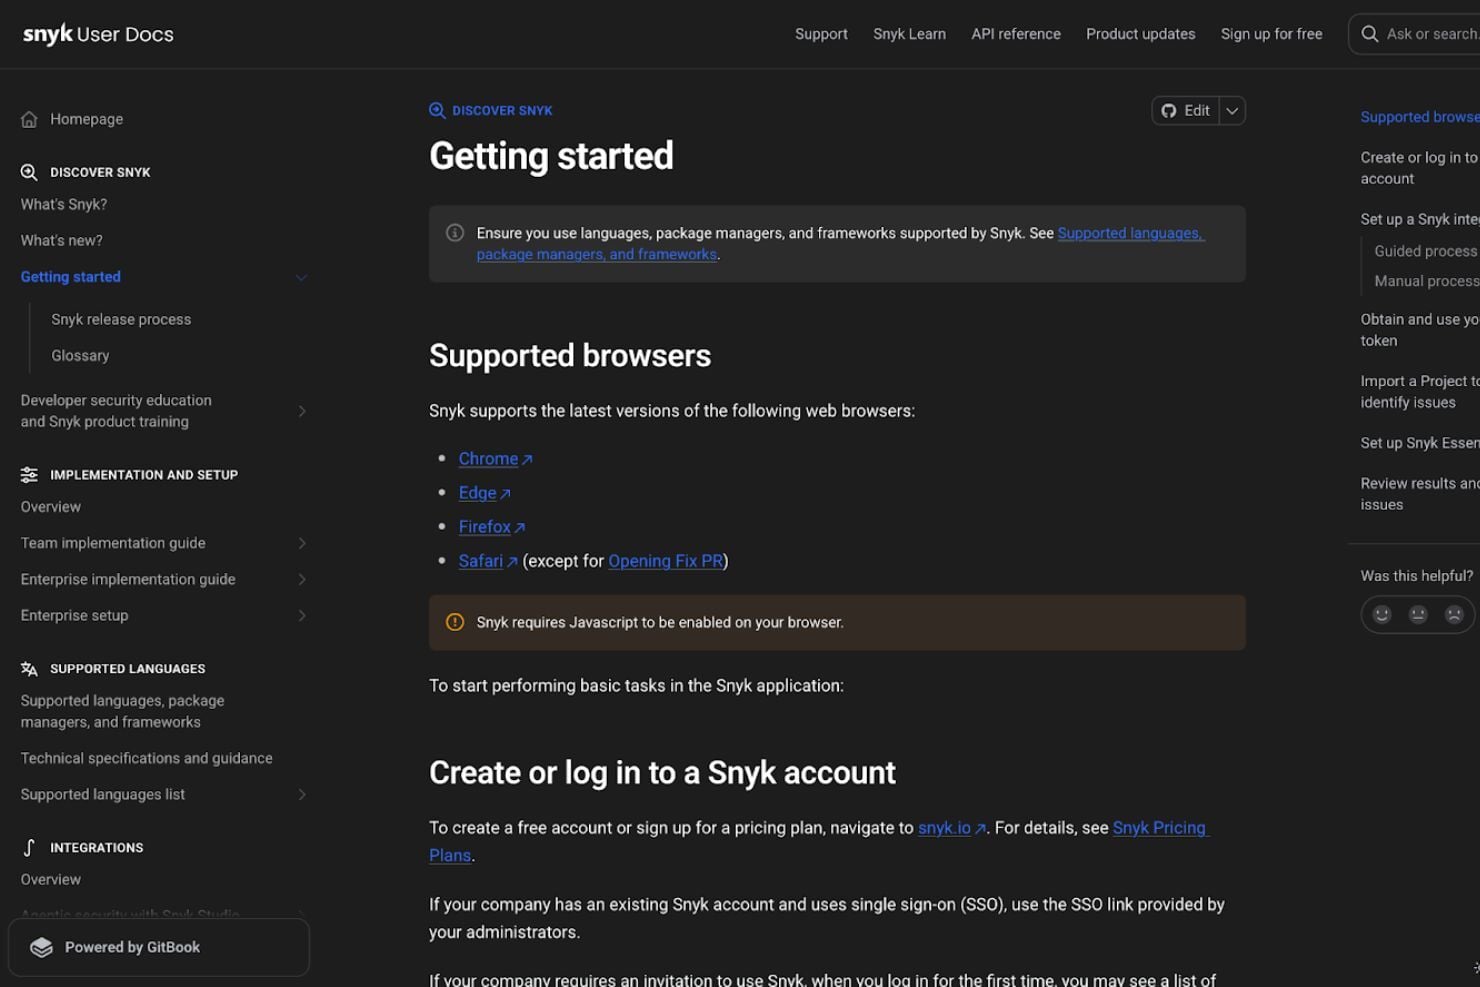The height and width of the screenshot is (987, 1480).
Task: Jump to Review results outline entry
Action: [x=1420, y=494]
